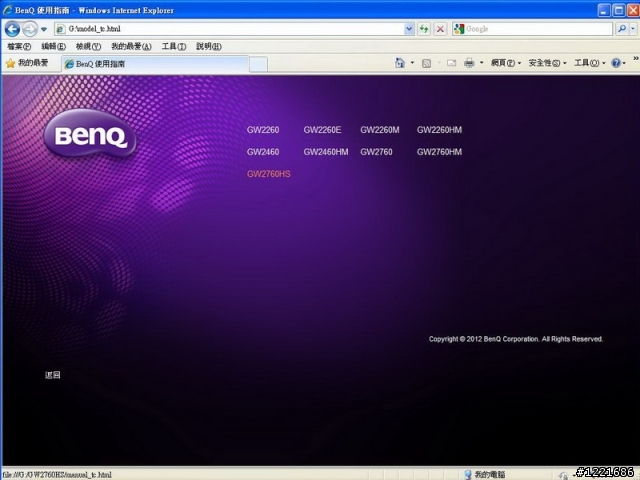Image resolution: width=640 pixels, height=480 pixels.
Task: Click into the Google search box
Action: coord(538,29)
